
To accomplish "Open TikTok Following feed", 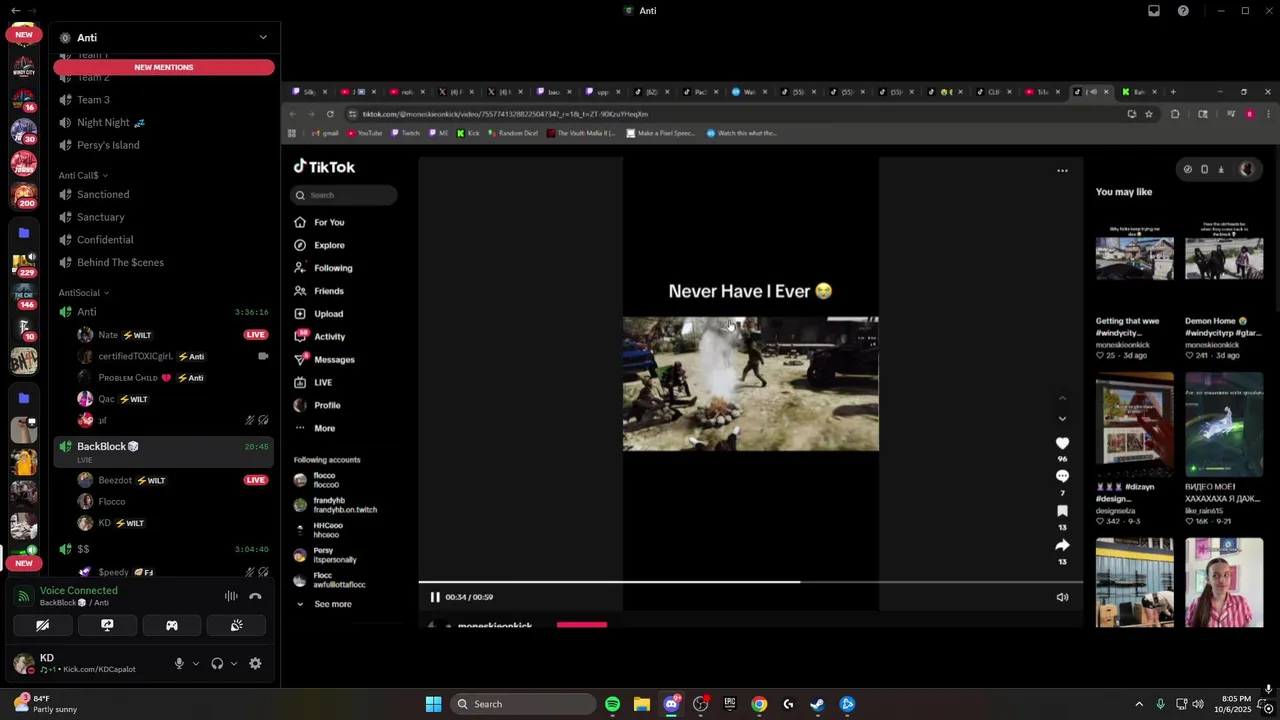I will (333, 268).
